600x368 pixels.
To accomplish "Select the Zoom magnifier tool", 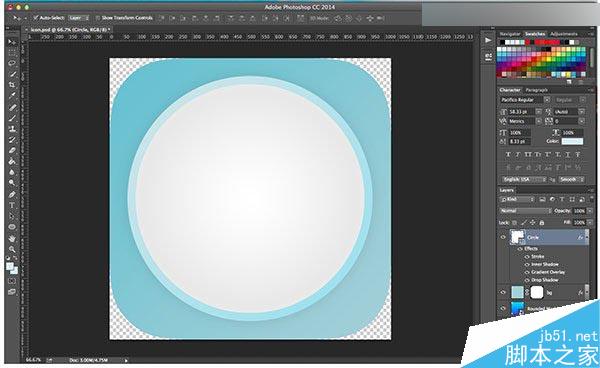I will point(12,249).
